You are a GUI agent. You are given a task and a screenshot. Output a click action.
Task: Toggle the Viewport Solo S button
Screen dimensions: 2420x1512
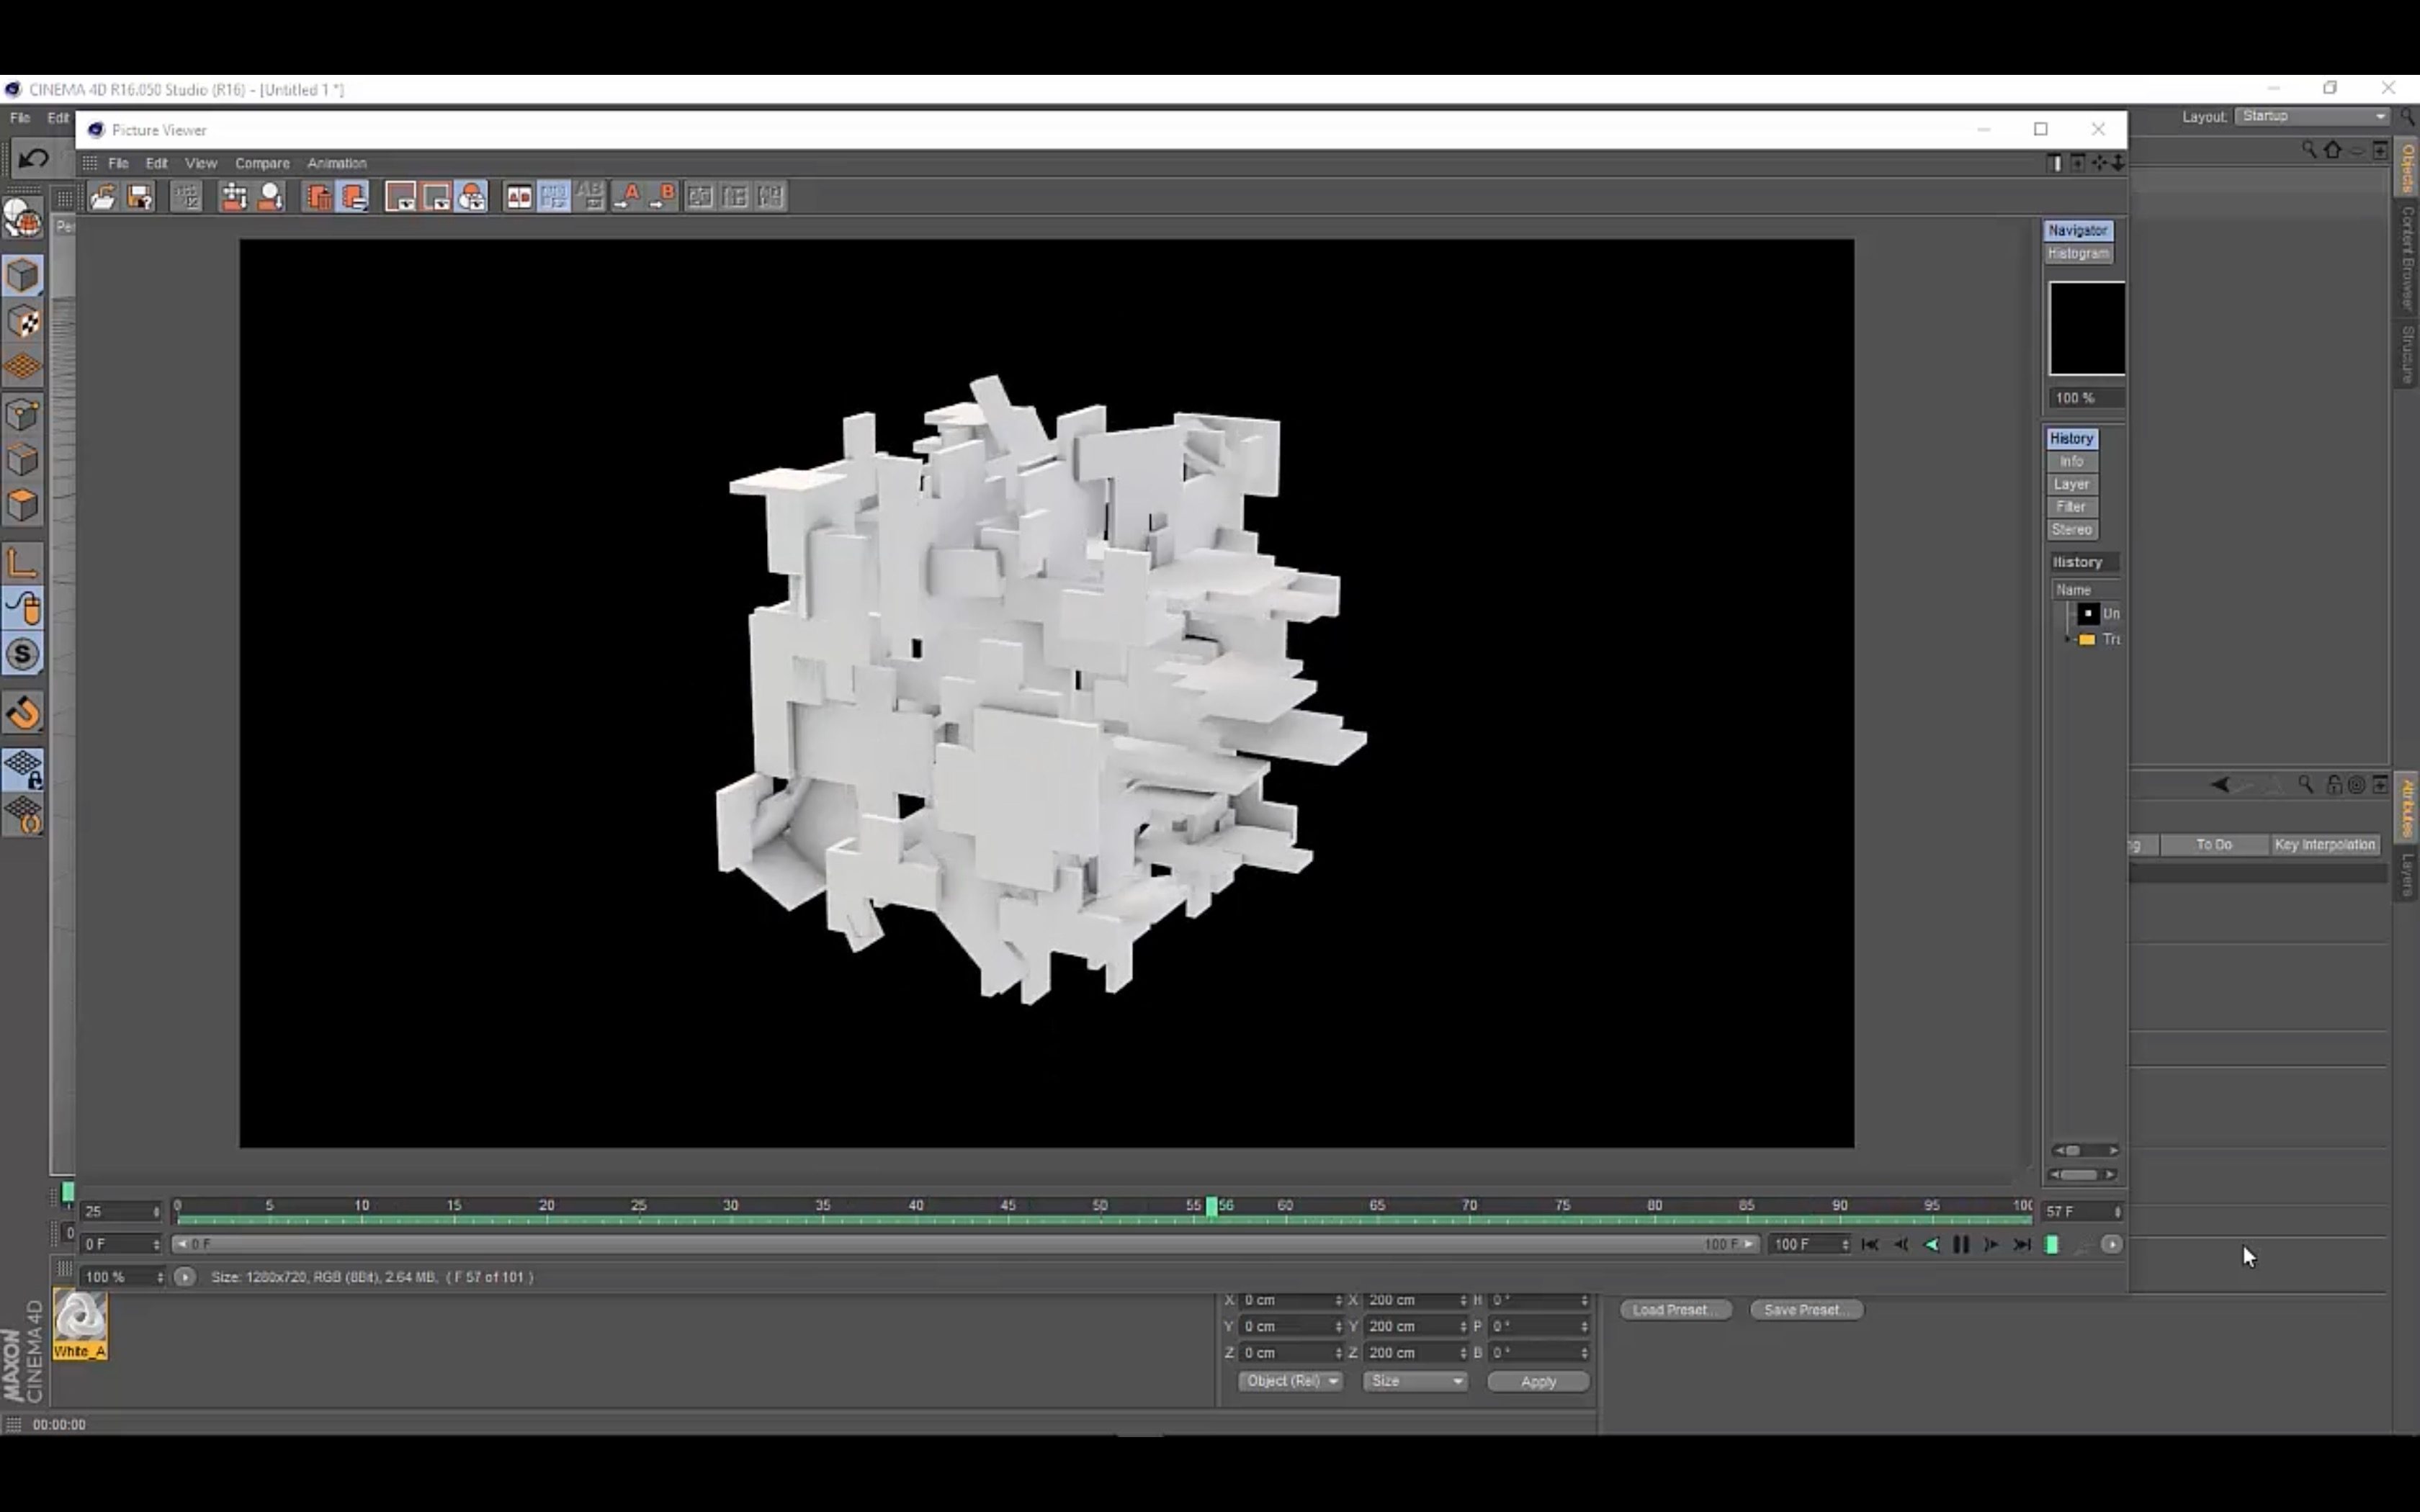[x=23, y=655]
